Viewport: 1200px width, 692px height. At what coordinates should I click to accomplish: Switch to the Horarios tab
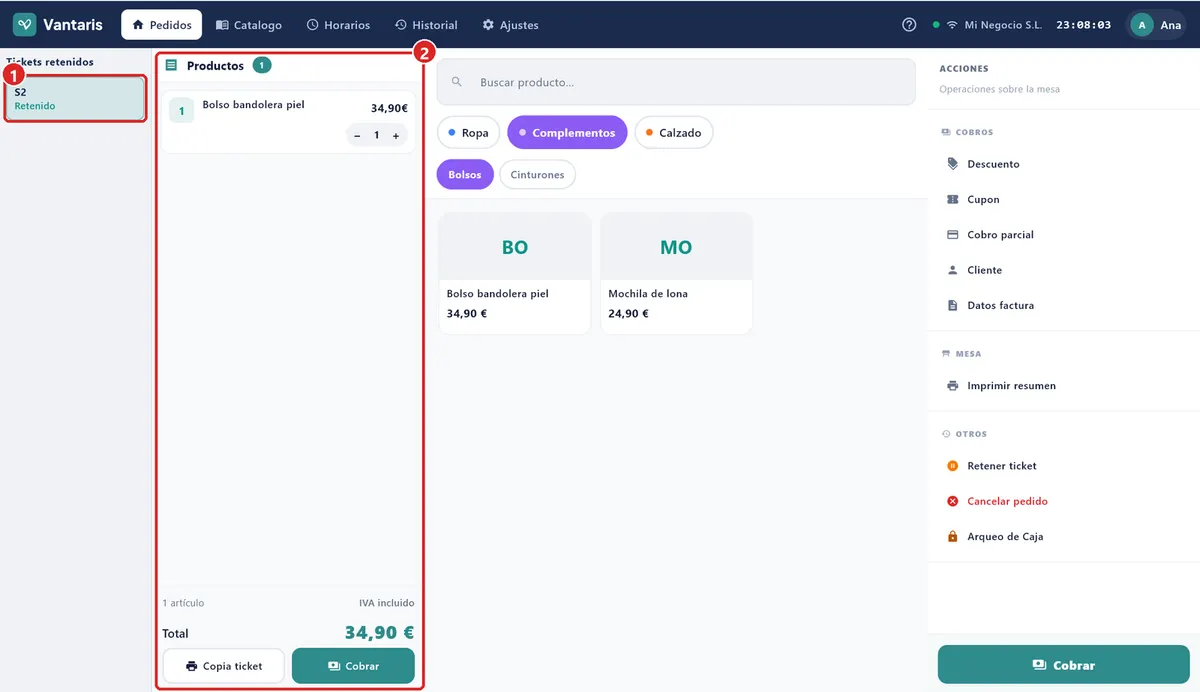338,25
